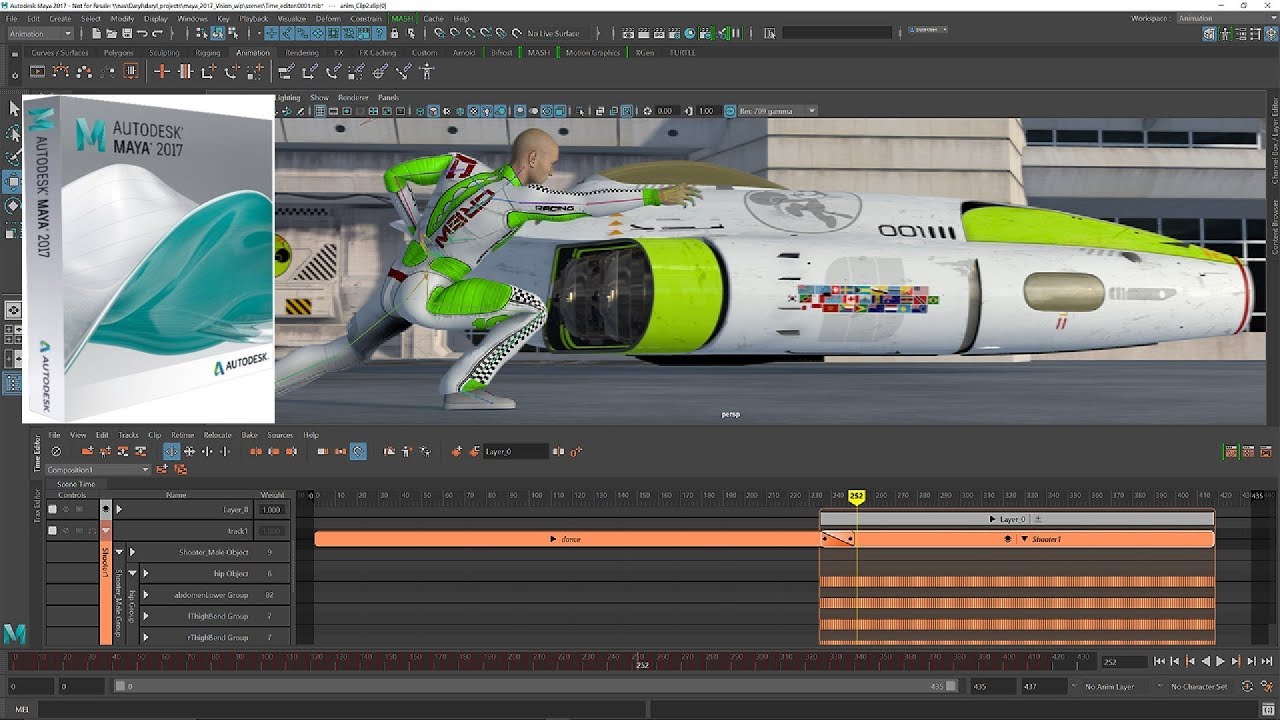1280x720 pixels.
Task: Click the Open Scene folder icon
Action: (x=111, y=33)
